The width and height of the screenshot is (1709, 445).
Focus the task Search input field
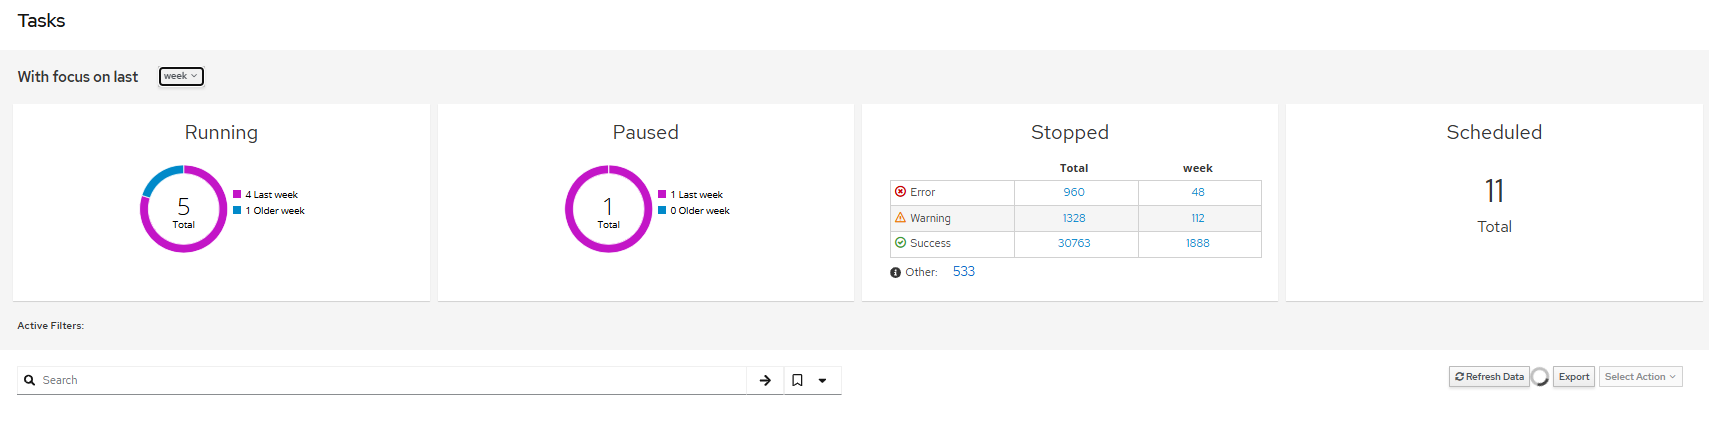point(390,380)
